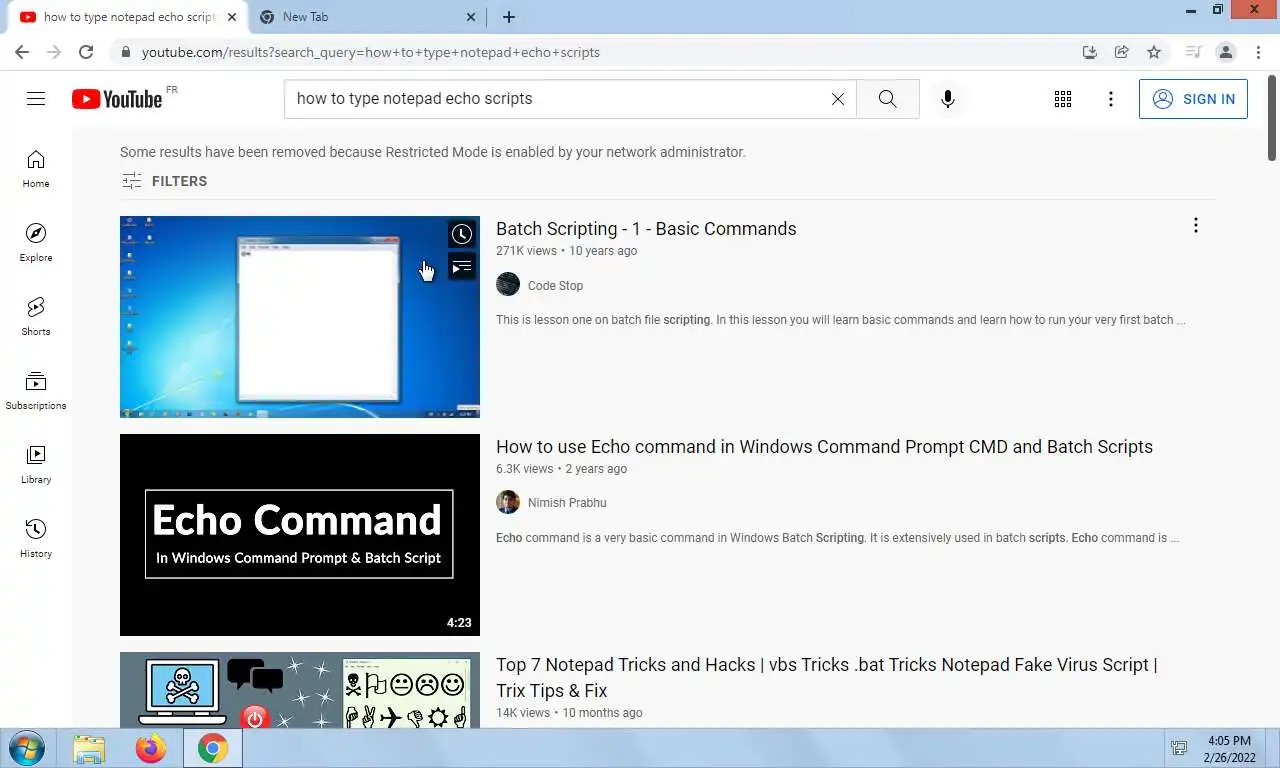
Task: Open 'How to use Echo command' video title
Action: point(824,447)
